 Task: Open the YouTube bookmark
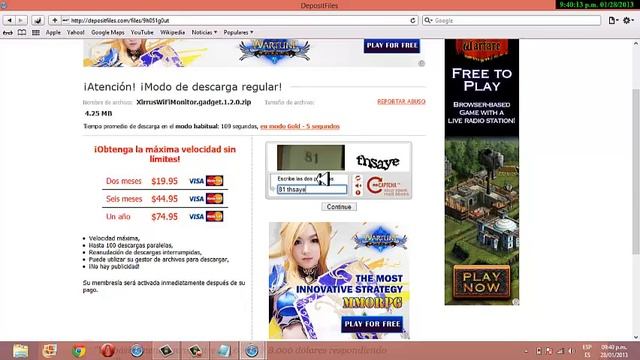pos(142,32)
